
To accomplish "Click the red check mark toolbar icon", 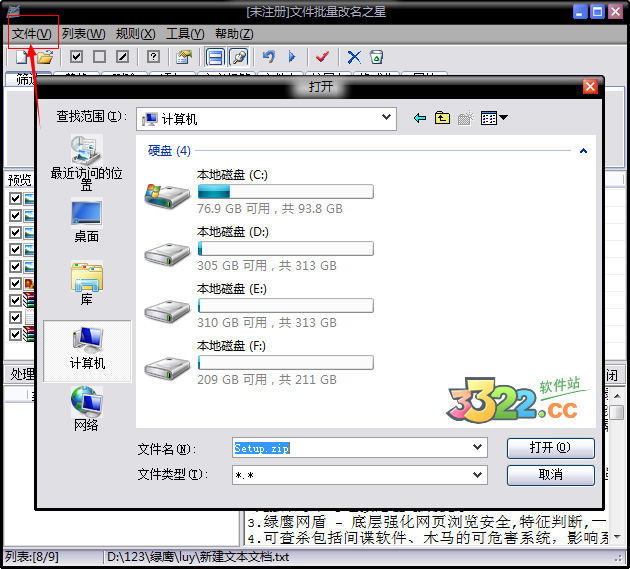I will (323, 57).
